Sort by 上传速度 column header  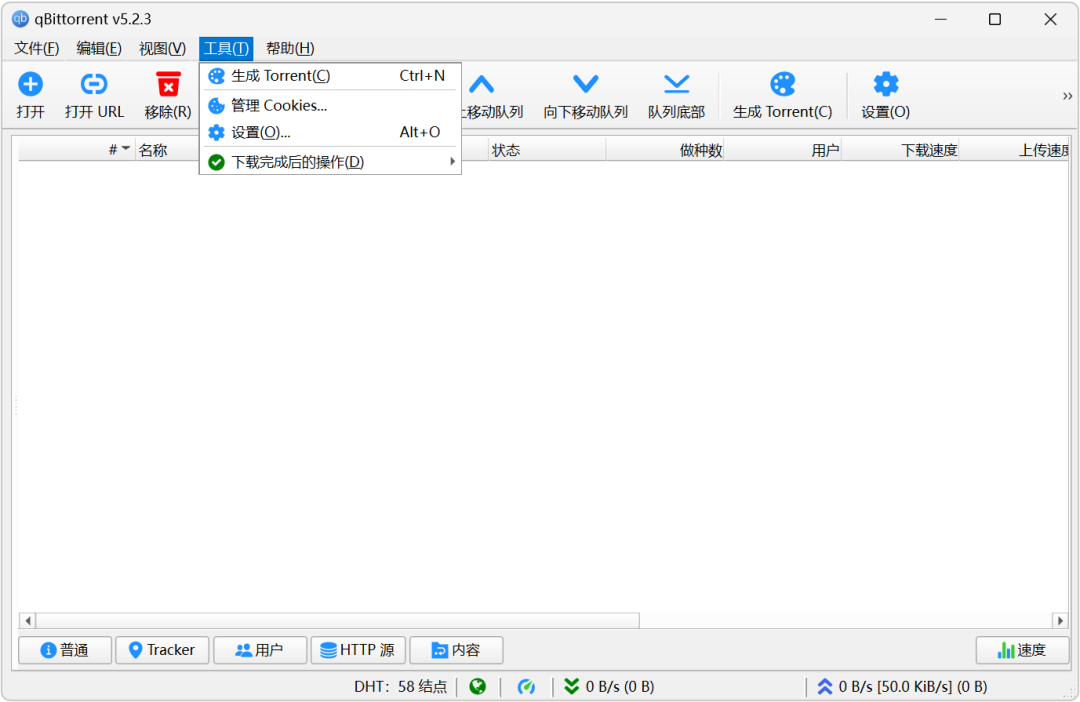pyautogui.click(x=1015, y=150)
